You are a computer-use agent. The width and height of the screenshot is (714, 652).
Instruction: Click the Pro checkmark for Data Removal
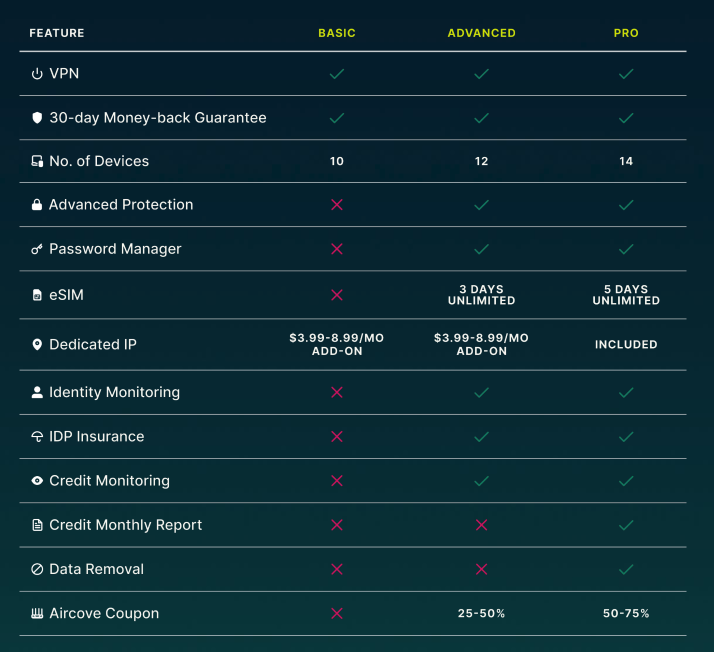coord(626,569)
